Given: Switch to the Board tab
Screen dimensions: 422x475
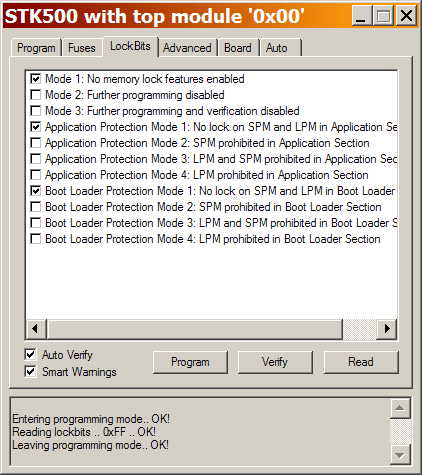Looking at the screenshot, I should (238, 48).
